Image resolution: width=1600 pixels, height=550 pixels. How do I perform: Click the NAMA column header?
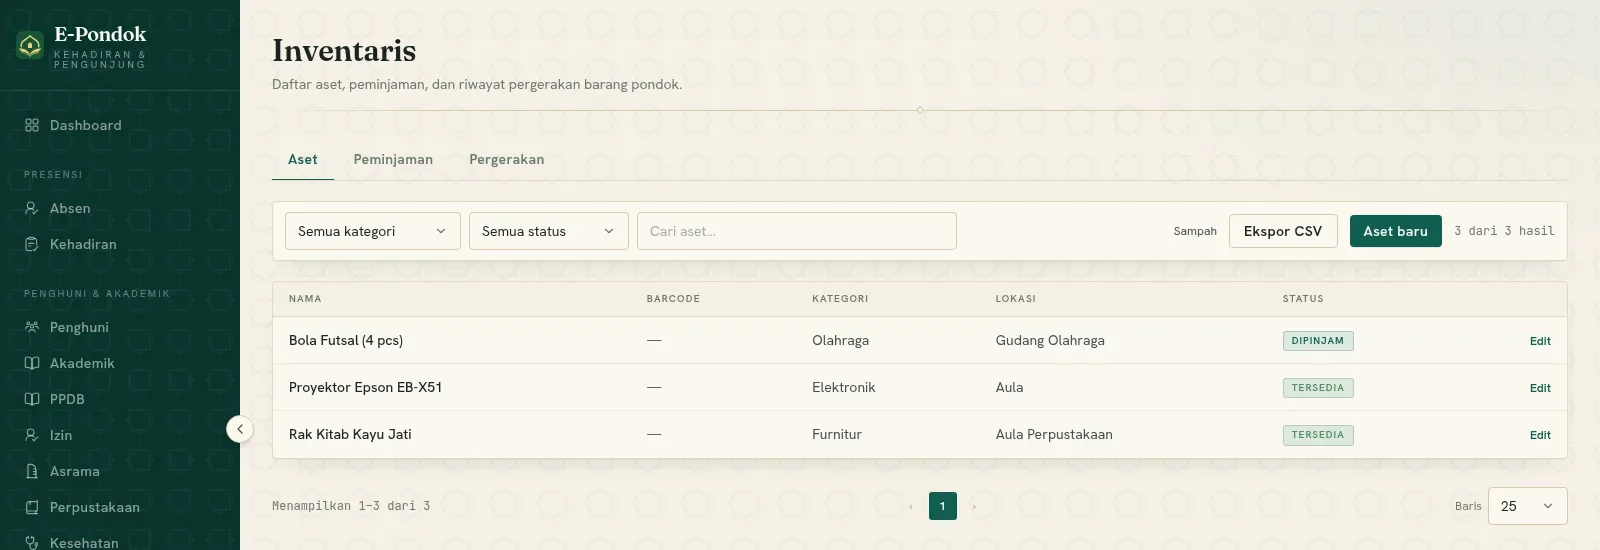point(305,299)
